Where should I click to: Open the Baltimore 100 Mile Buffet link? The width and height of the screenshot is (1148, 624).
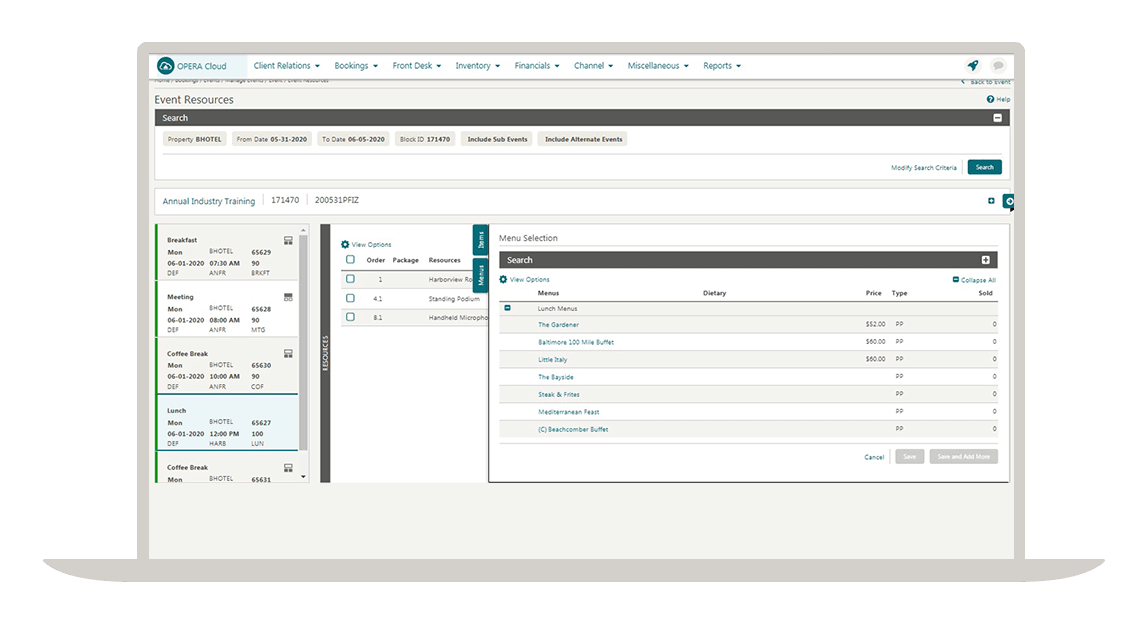(576, 342)
